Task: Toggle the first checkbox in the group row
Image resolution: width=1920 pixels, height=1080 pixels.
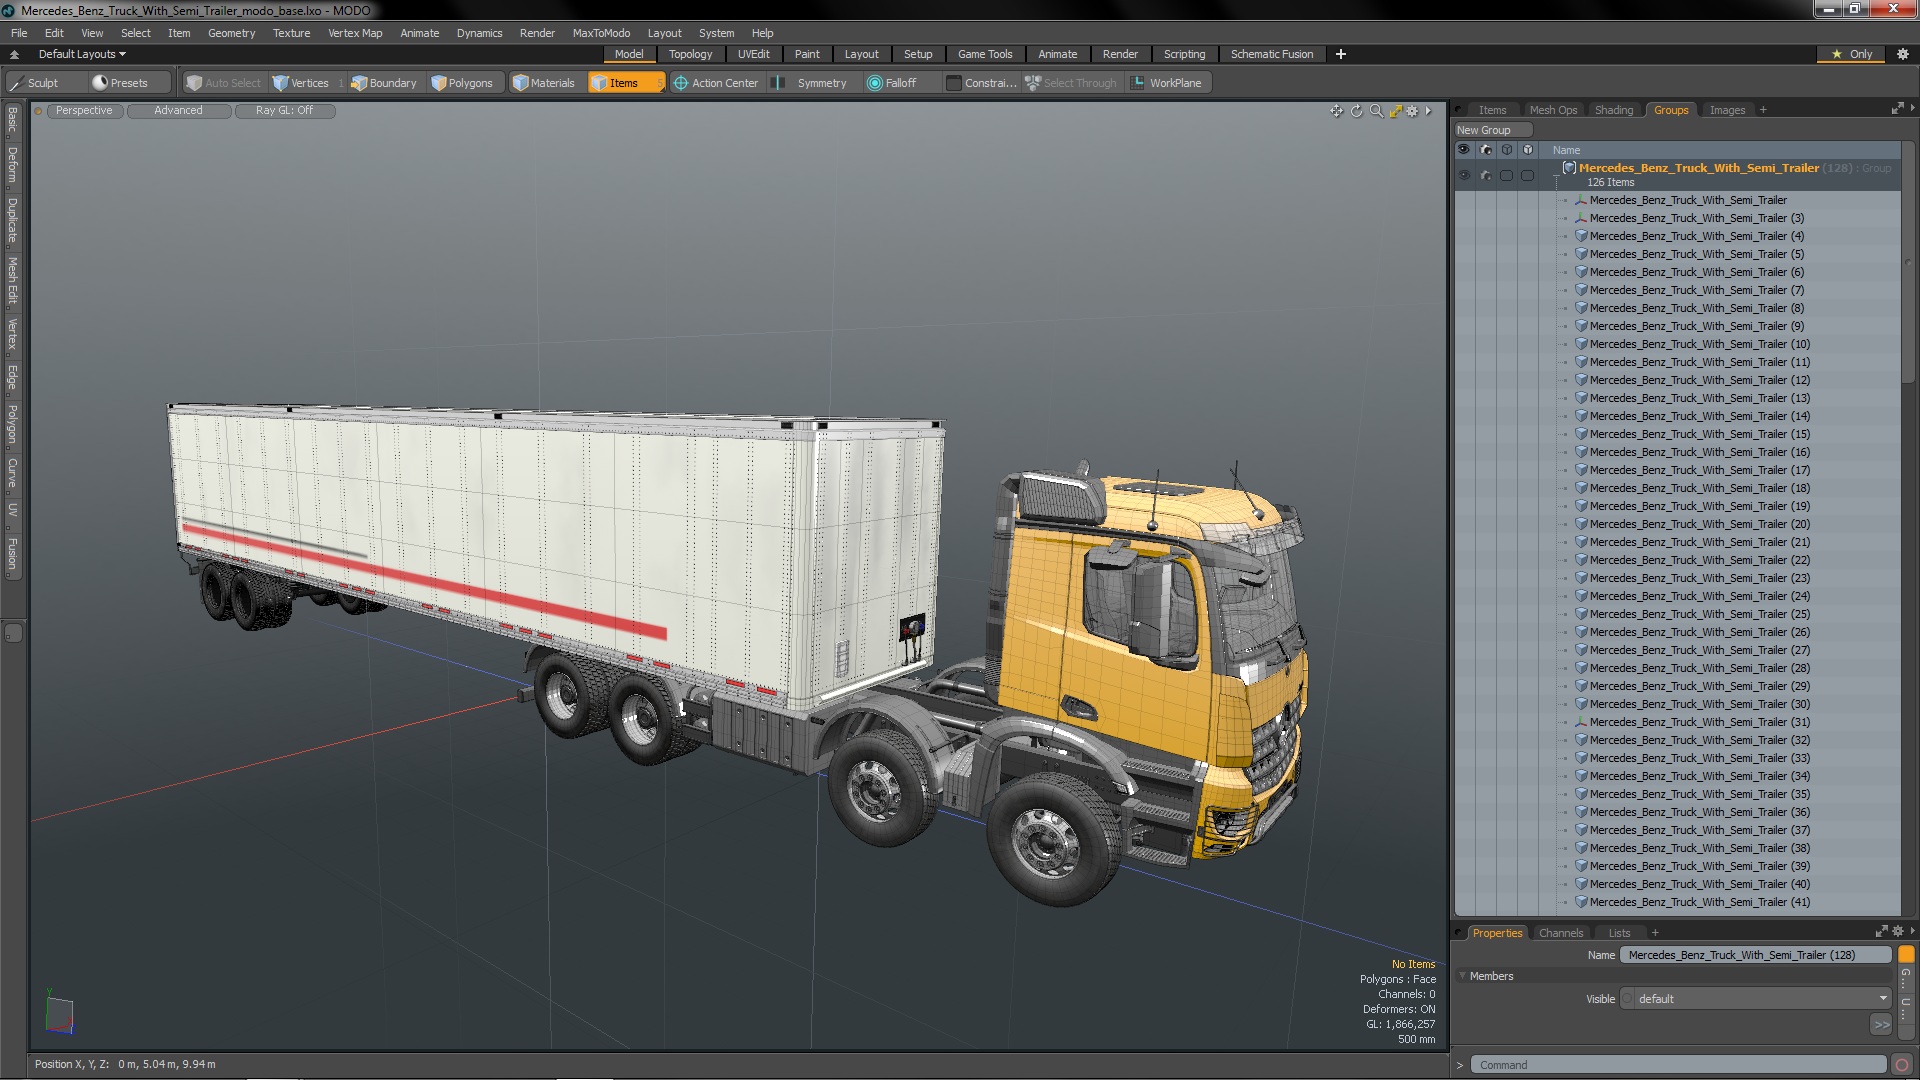Action: coord(1506,175)
